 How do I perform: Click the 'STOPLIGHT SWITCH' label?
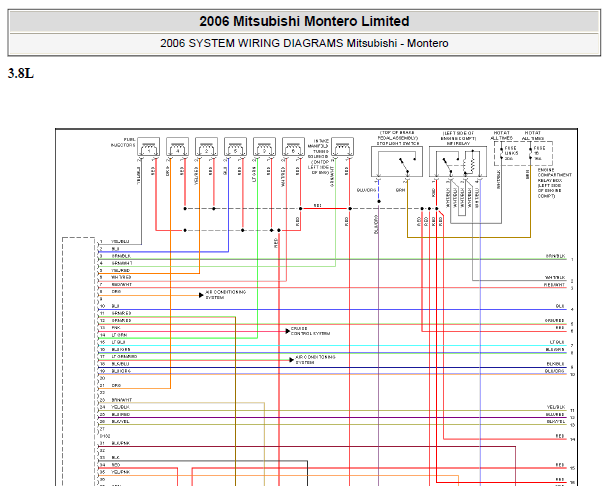coord(398,144)
